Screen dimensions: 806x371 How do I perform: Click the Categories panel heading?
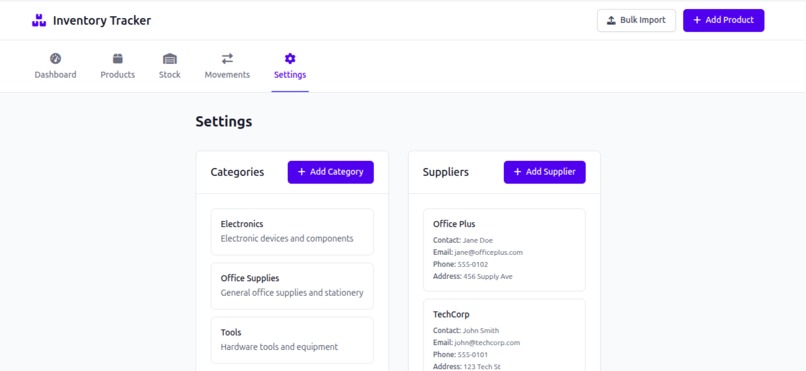click(237, 172)
